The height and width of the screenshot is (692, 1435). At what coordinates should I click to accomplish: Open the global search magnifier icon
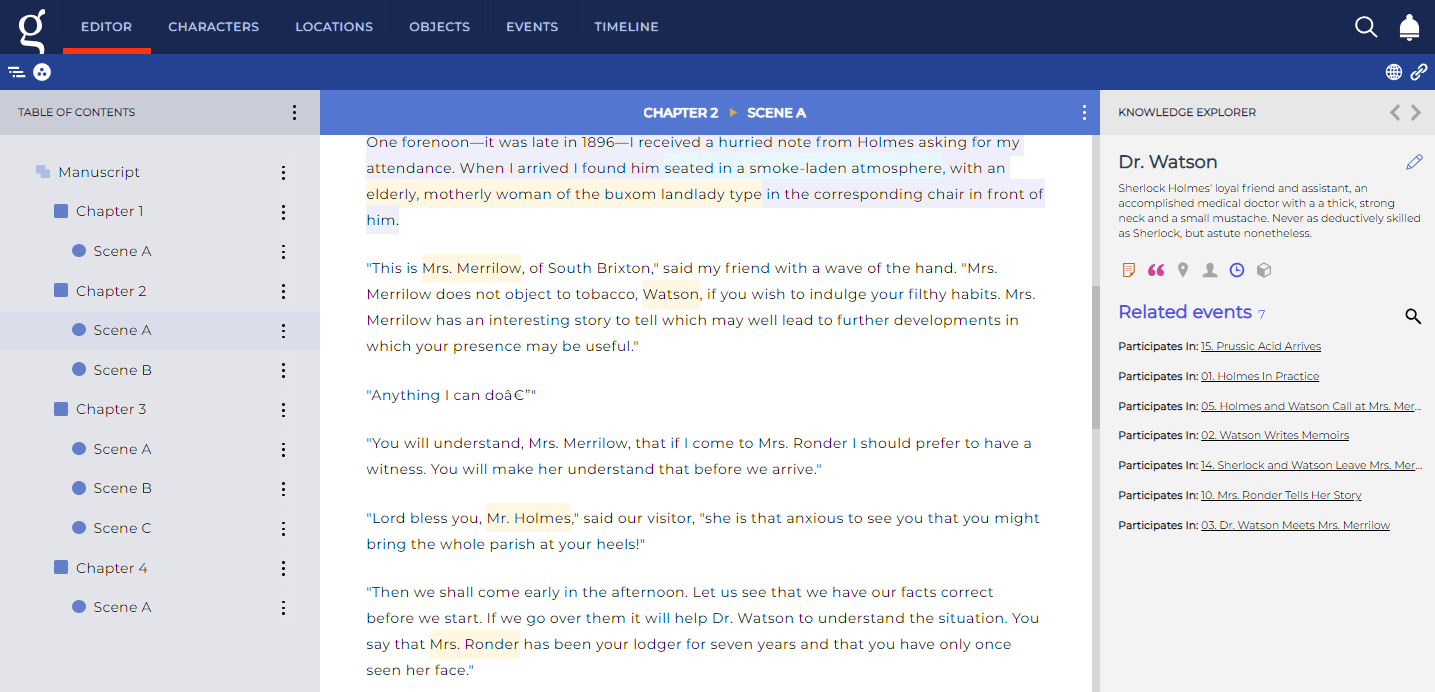tap(1366, 27)
